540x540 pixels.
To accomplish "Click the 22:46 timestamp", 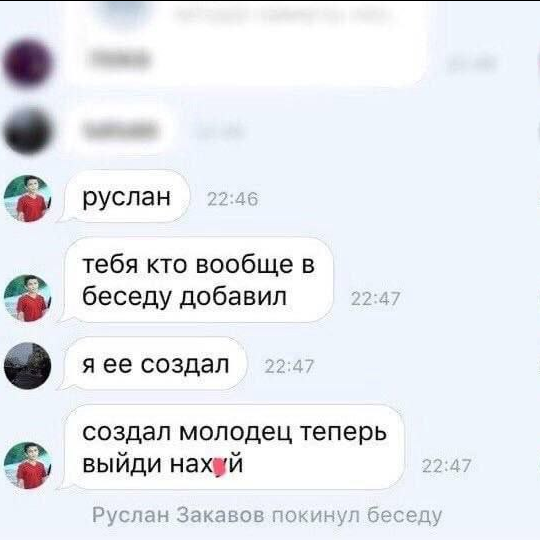I will (232, 199).
